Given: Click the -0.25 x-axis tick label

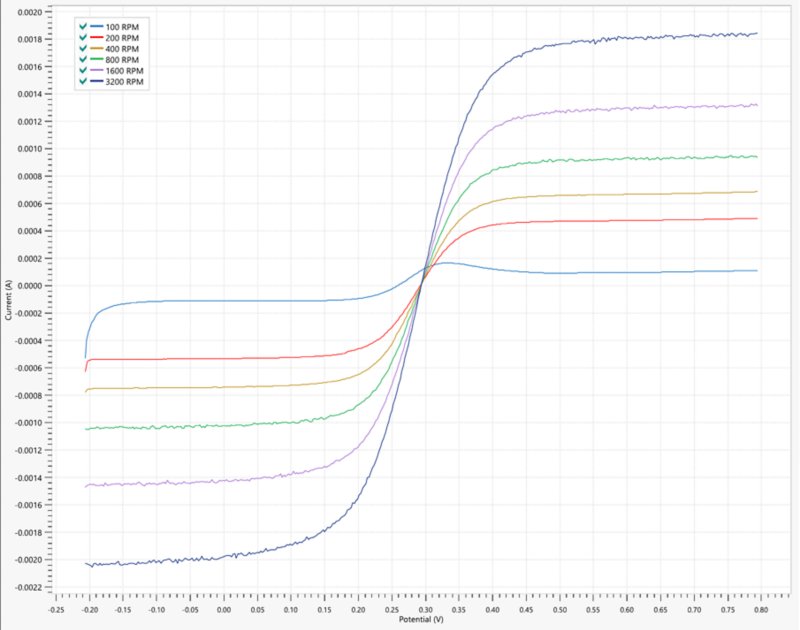Looking at the screenshot, I should [56, 610].
